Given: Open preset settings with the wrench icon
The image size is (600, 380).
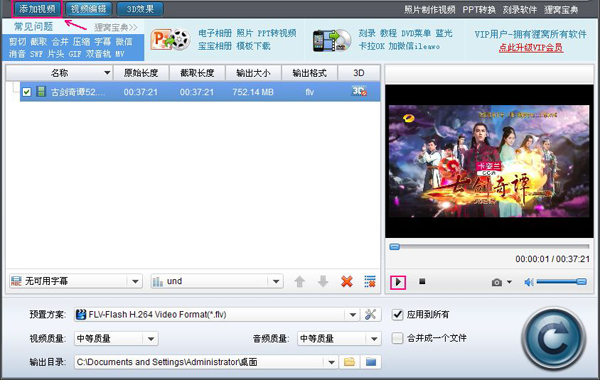Looking at the screenshot, I should 370,315.
